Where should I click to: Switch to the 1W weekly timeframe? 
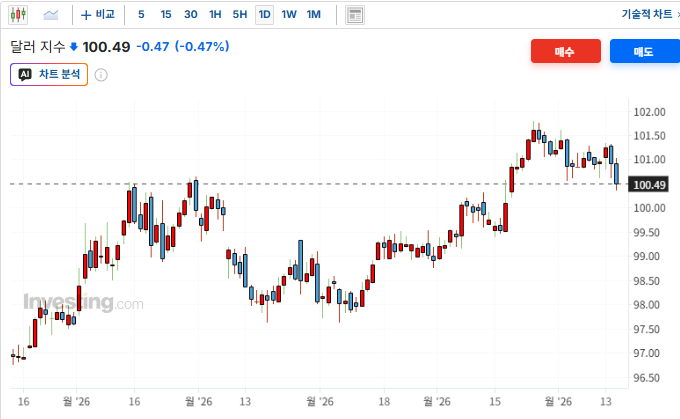coord(289,15)
